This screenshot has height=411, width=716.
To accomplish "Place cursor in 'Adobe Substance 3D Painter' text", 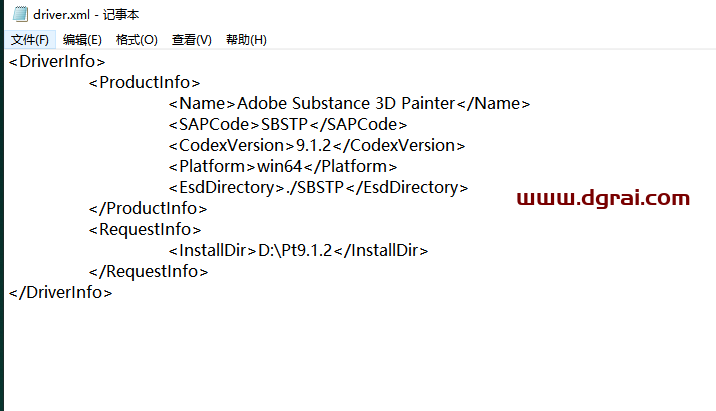I will point(346,103).
